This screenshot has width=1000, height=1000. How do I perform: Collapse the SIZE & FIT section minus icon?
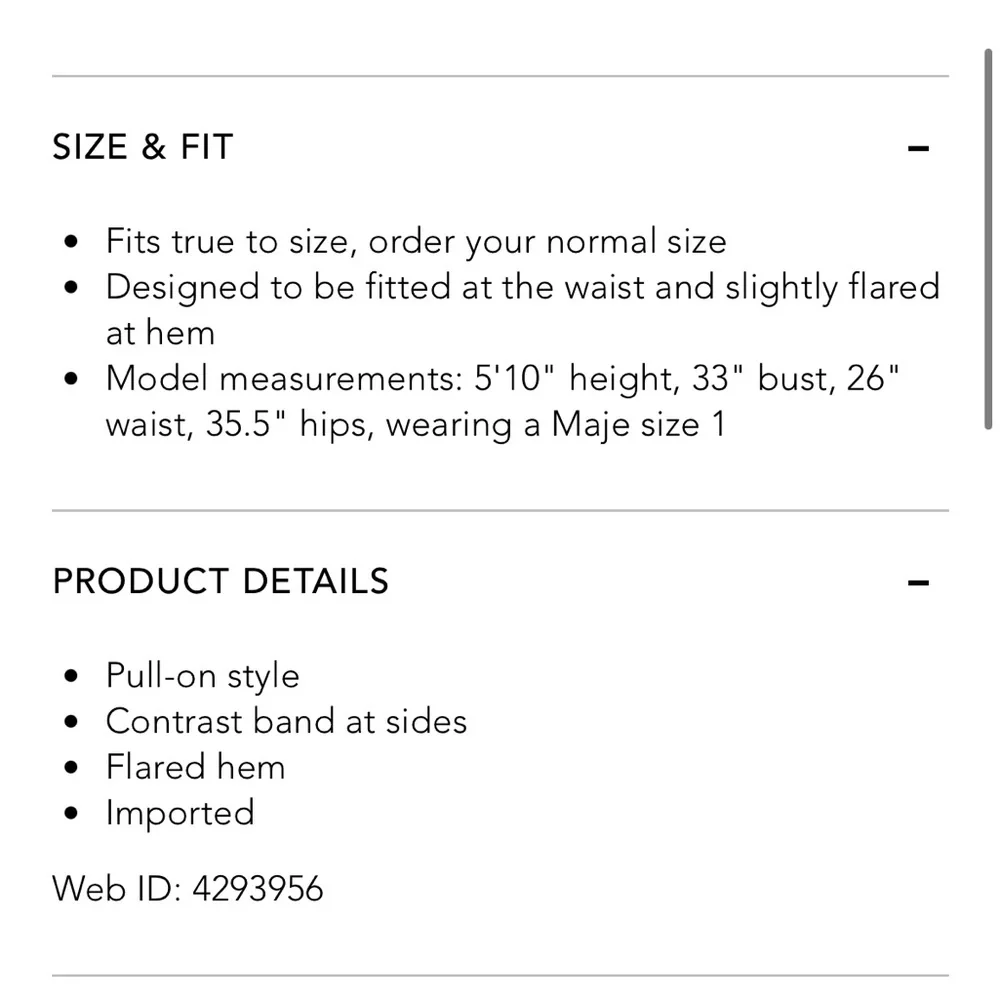point(918,149)
